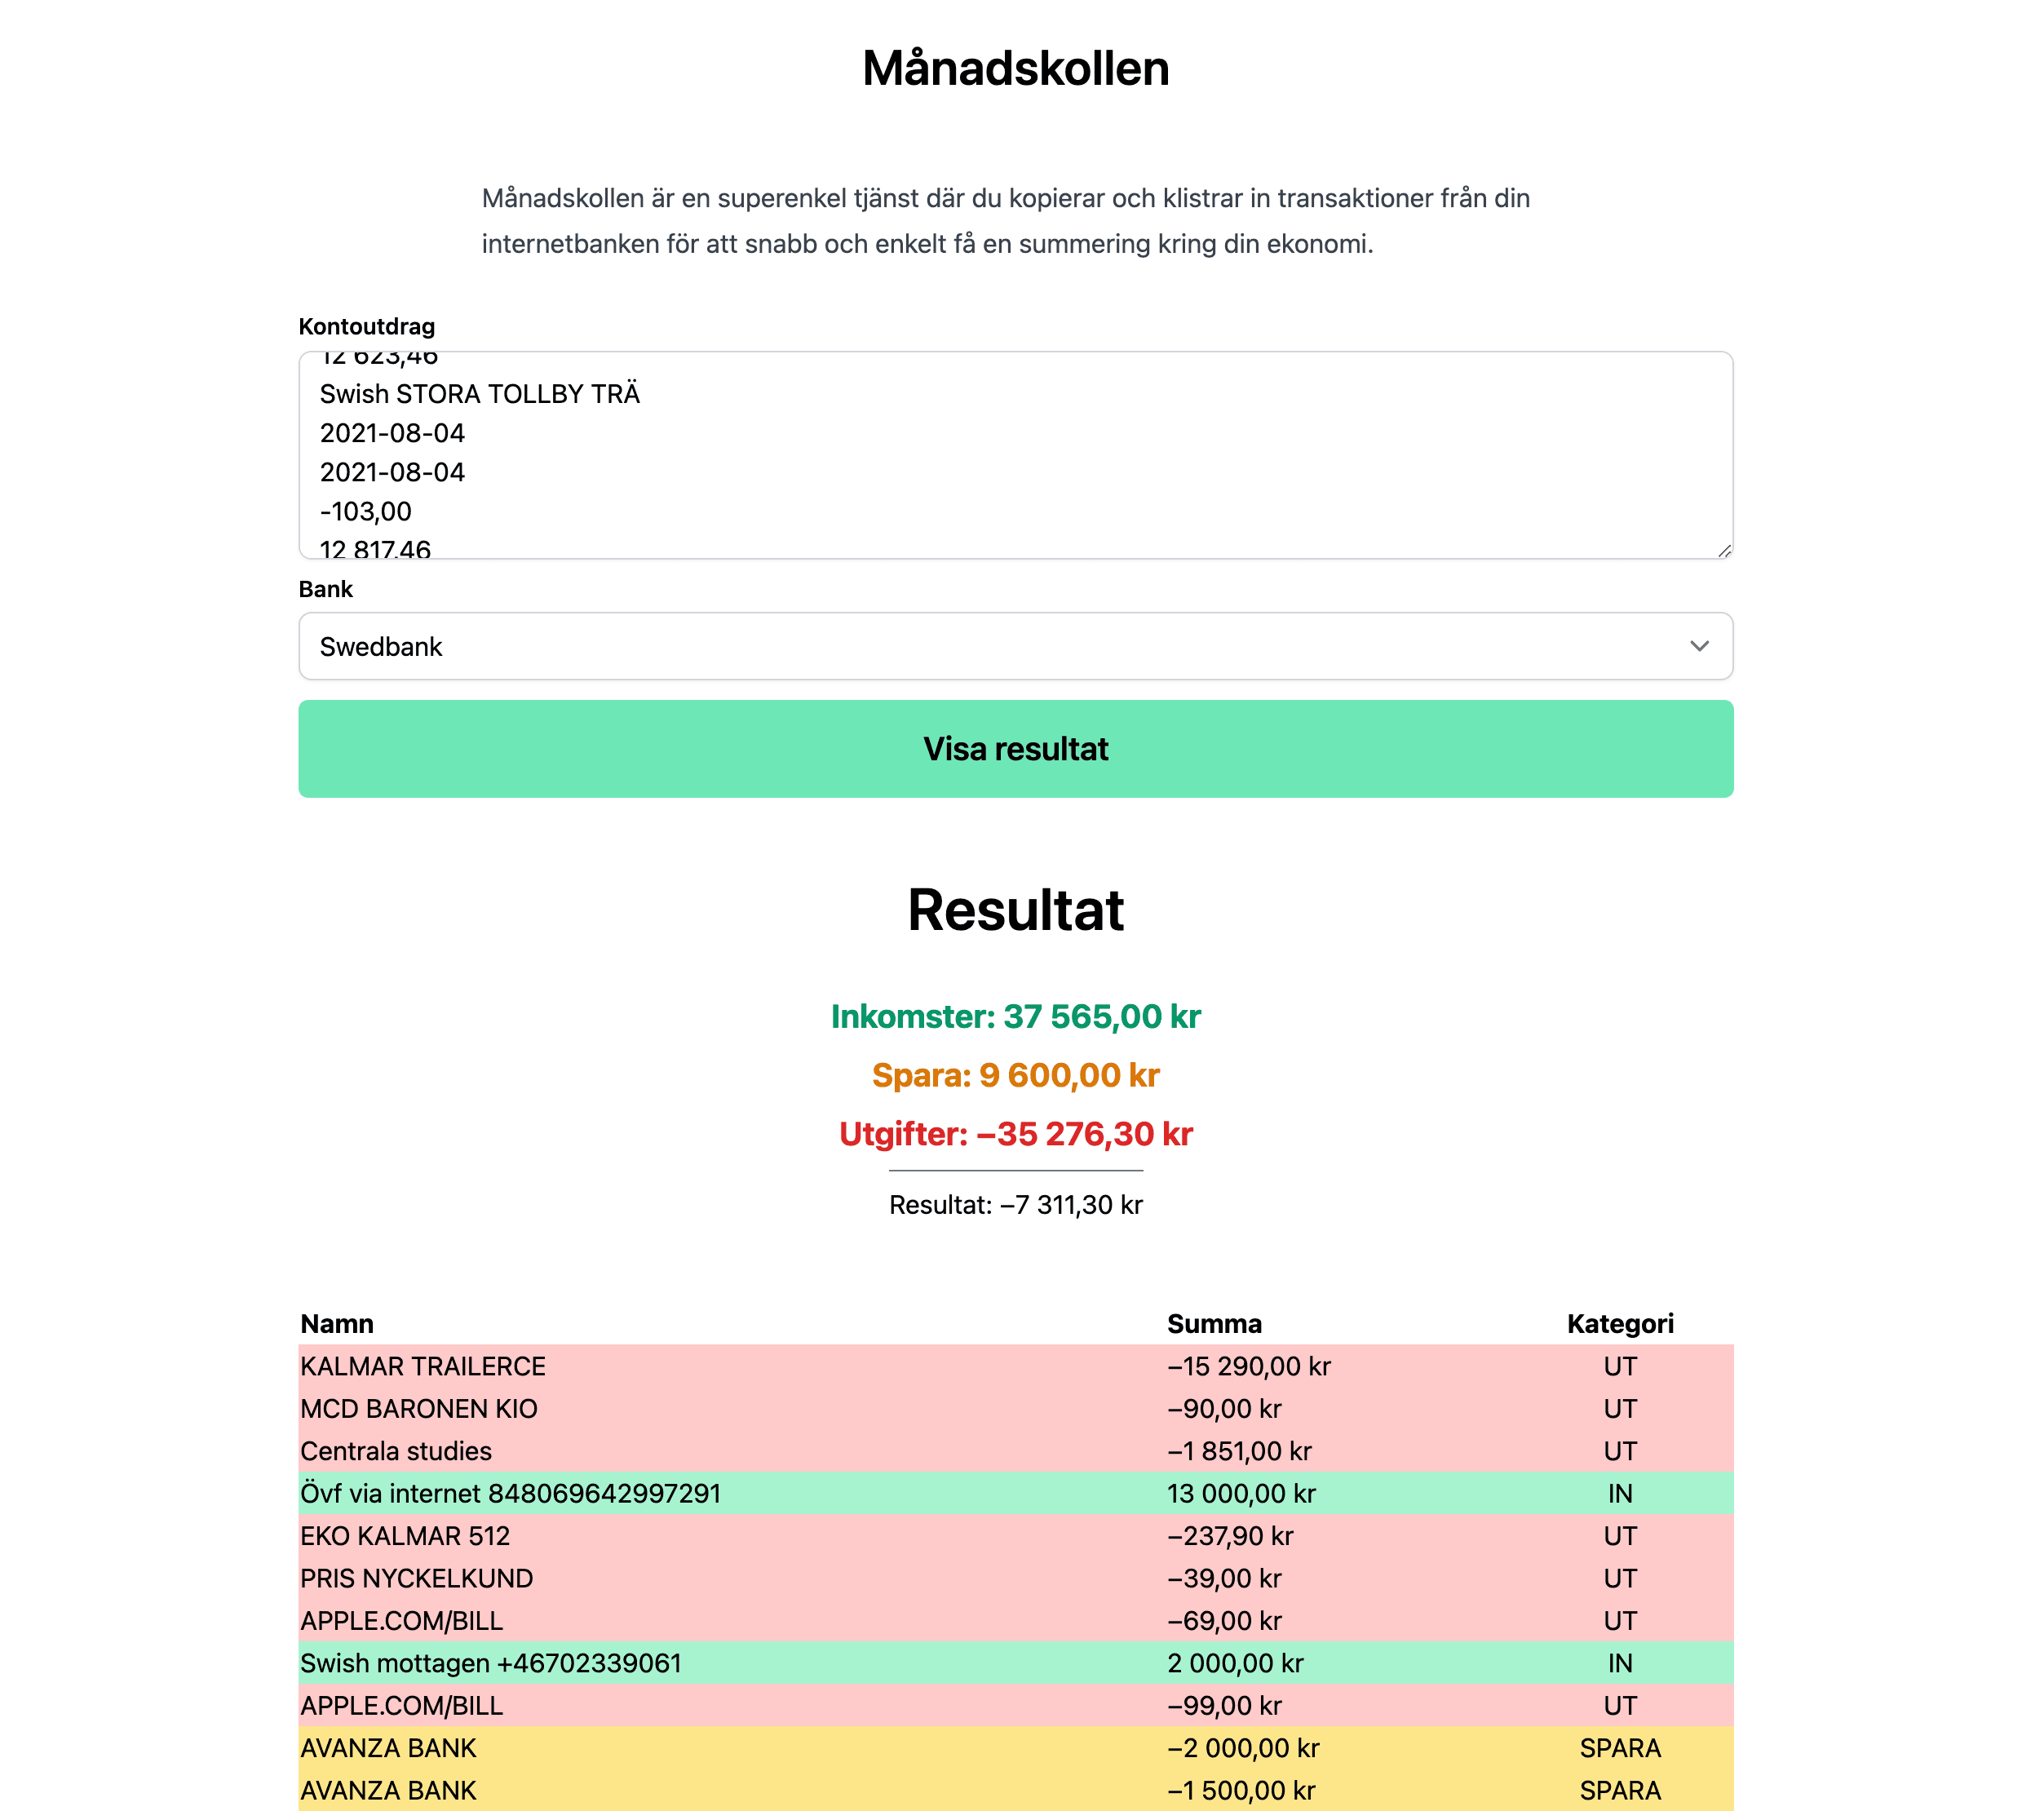Click the IN icon for Swish mottagen
2044x1811 pixels.
tap(1620, 1661)
